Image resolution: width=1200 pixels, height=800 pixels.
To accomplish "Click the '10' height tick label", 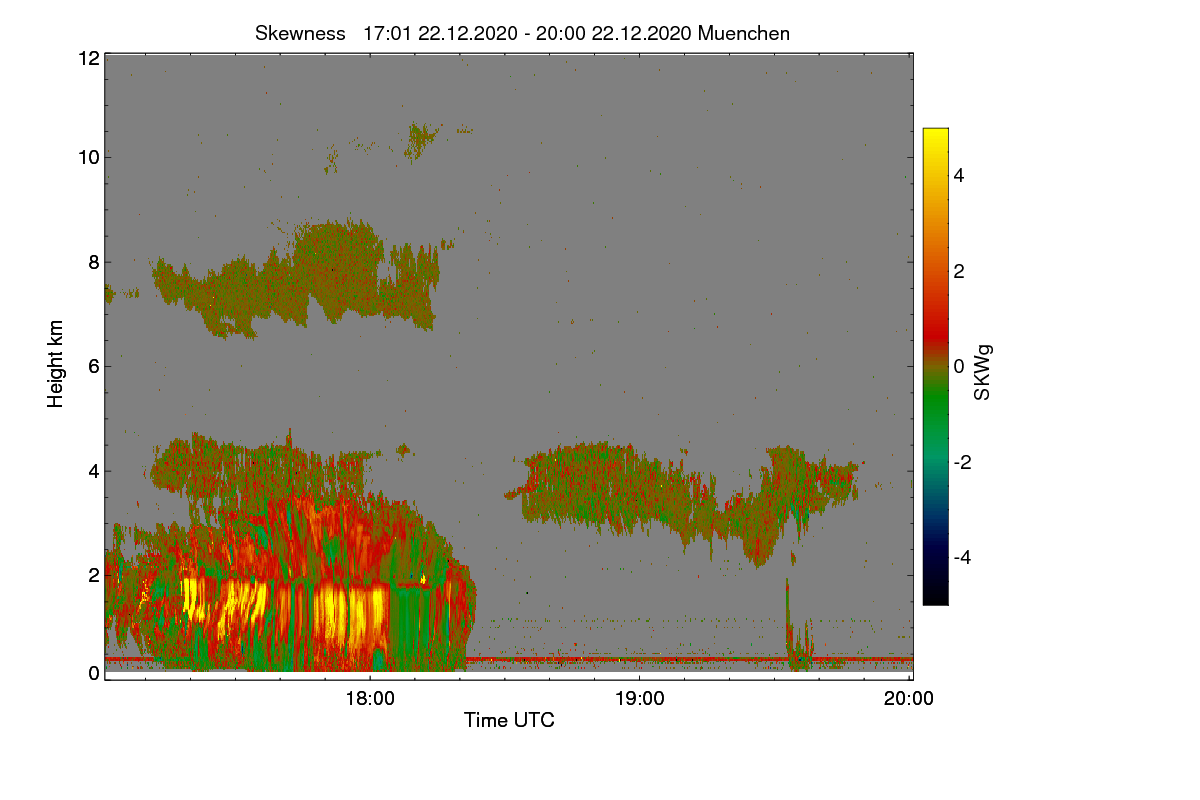I will tap(88, 157).
